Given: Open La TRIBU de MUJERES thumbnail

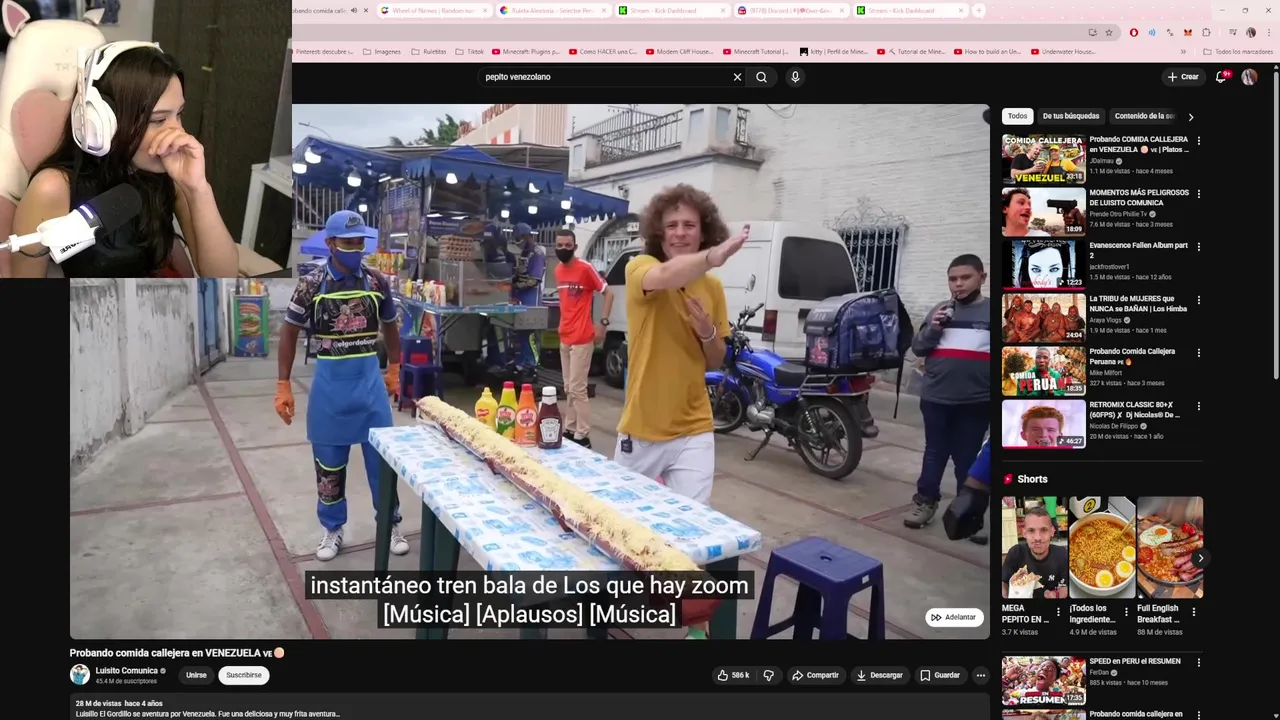Looking at the screenshot, I should coord(1044,317).
